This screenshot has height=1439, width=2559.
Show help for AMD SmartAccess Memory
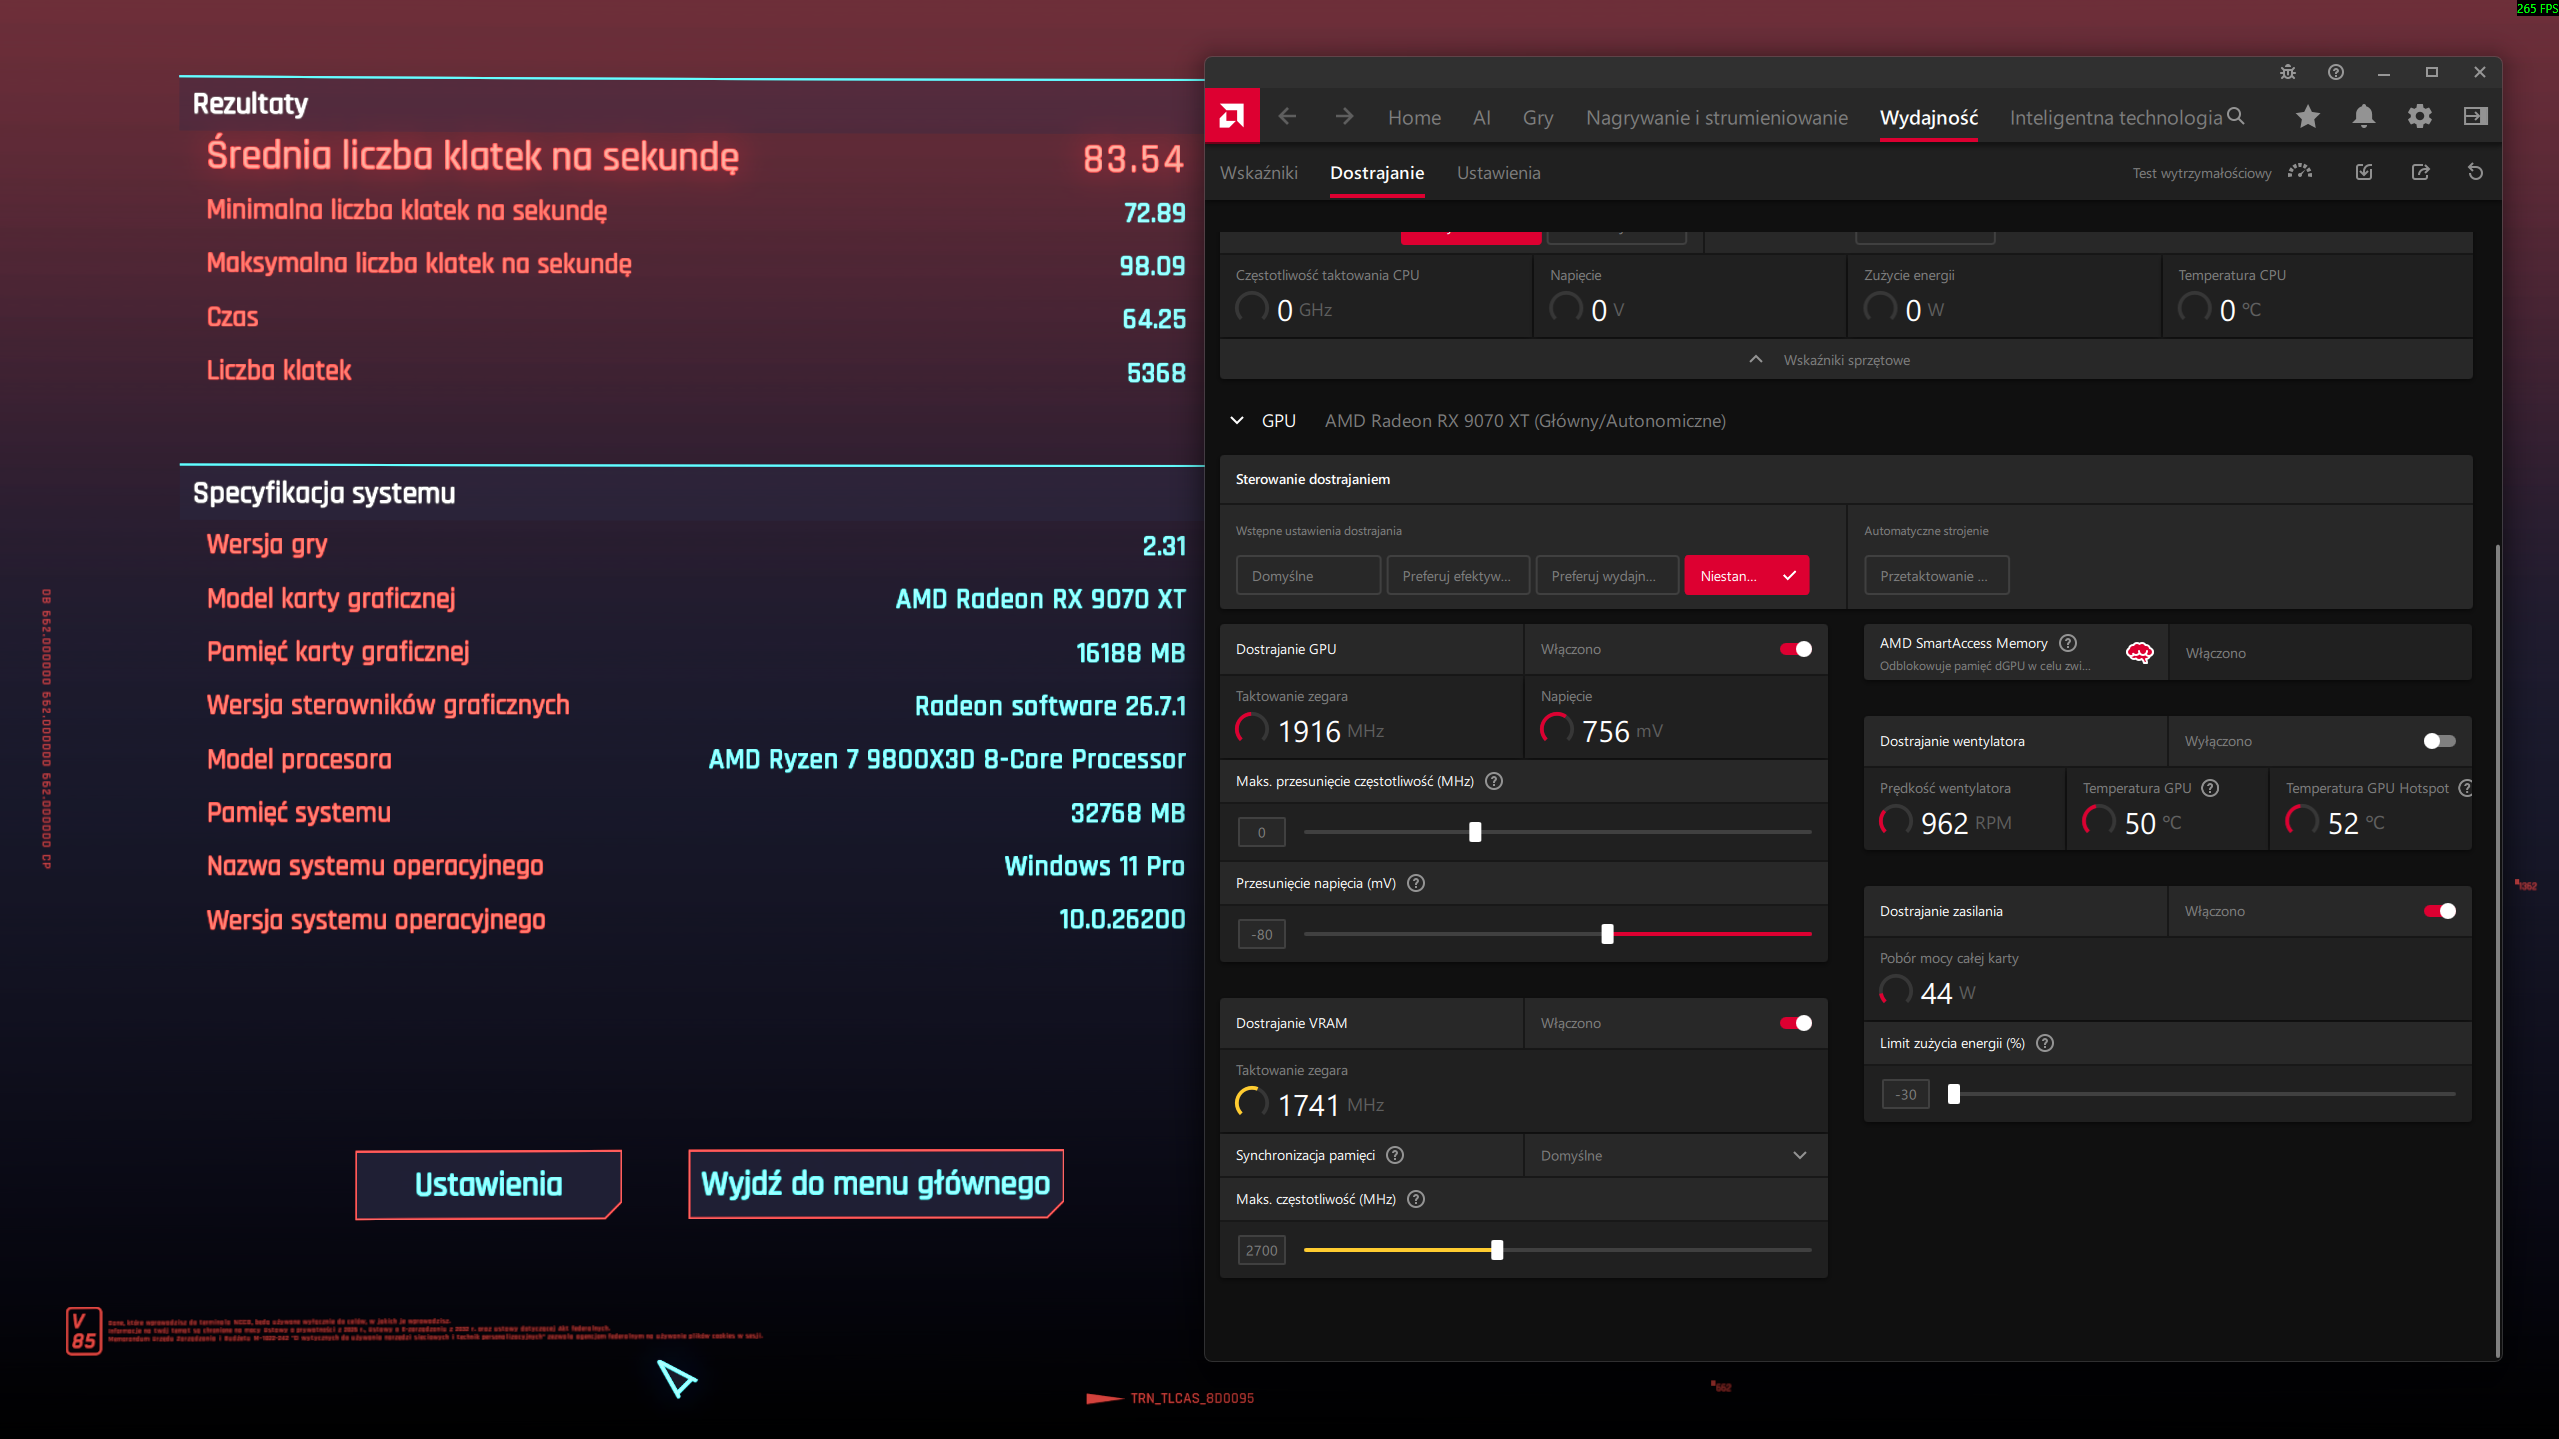2068,643
